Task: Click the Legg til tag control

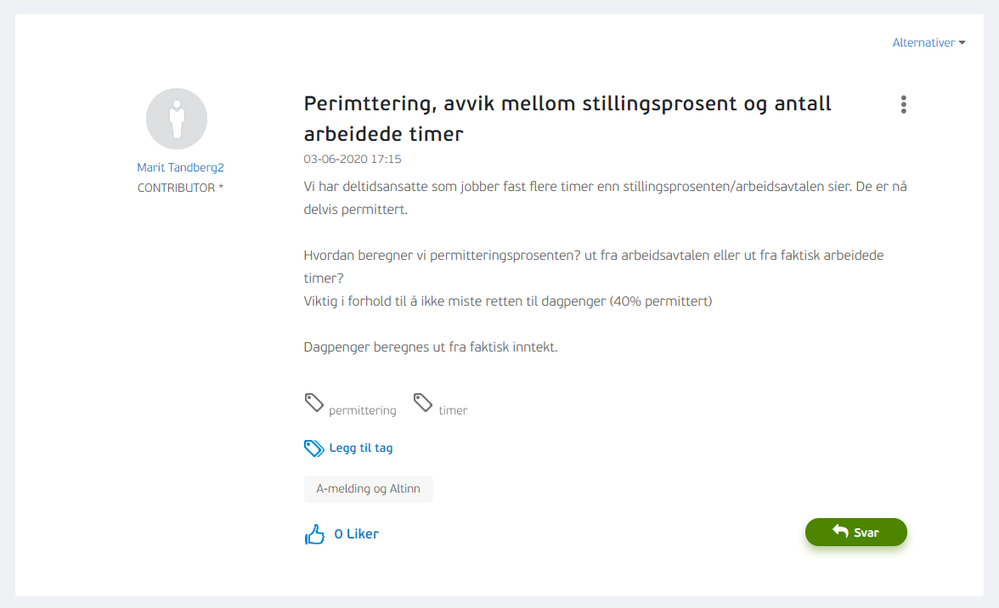Action: 360,448
